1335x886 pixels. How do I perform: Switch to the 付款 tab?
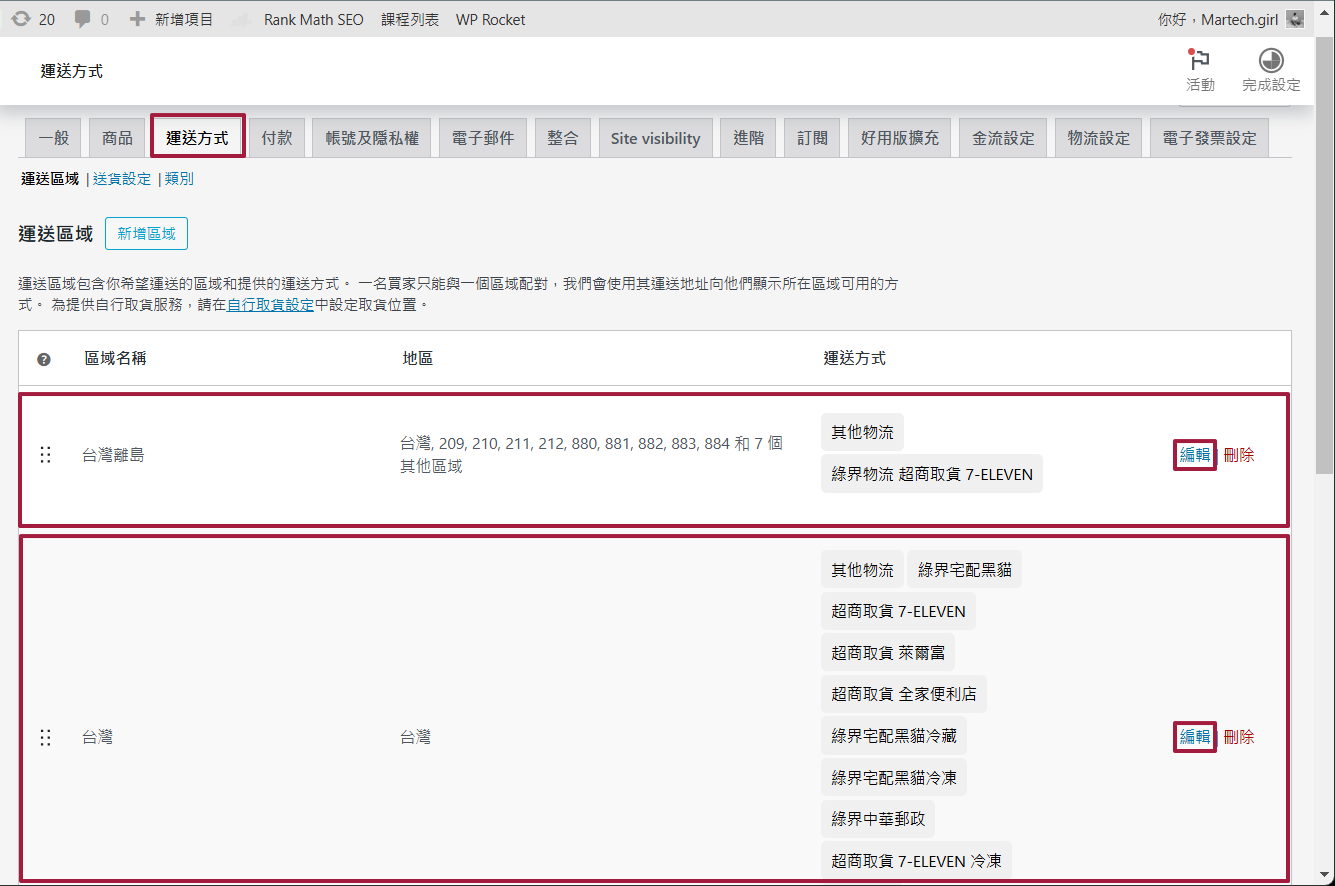[277, 137]
